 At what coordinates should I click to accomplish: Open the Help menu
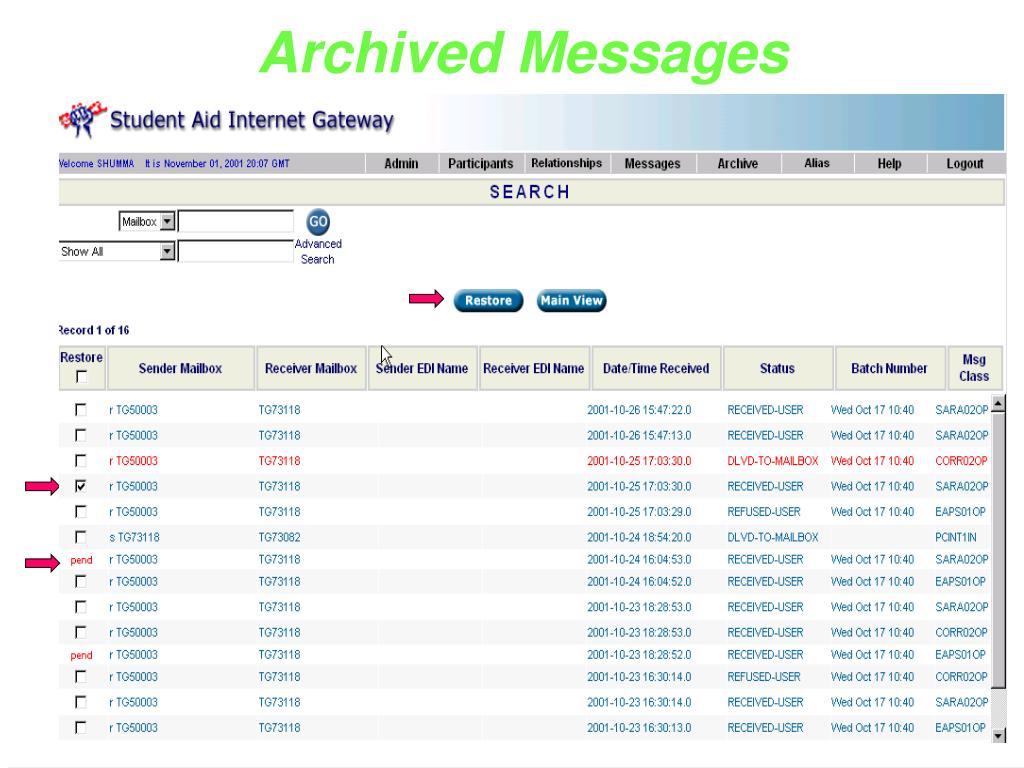coord(889,163)
